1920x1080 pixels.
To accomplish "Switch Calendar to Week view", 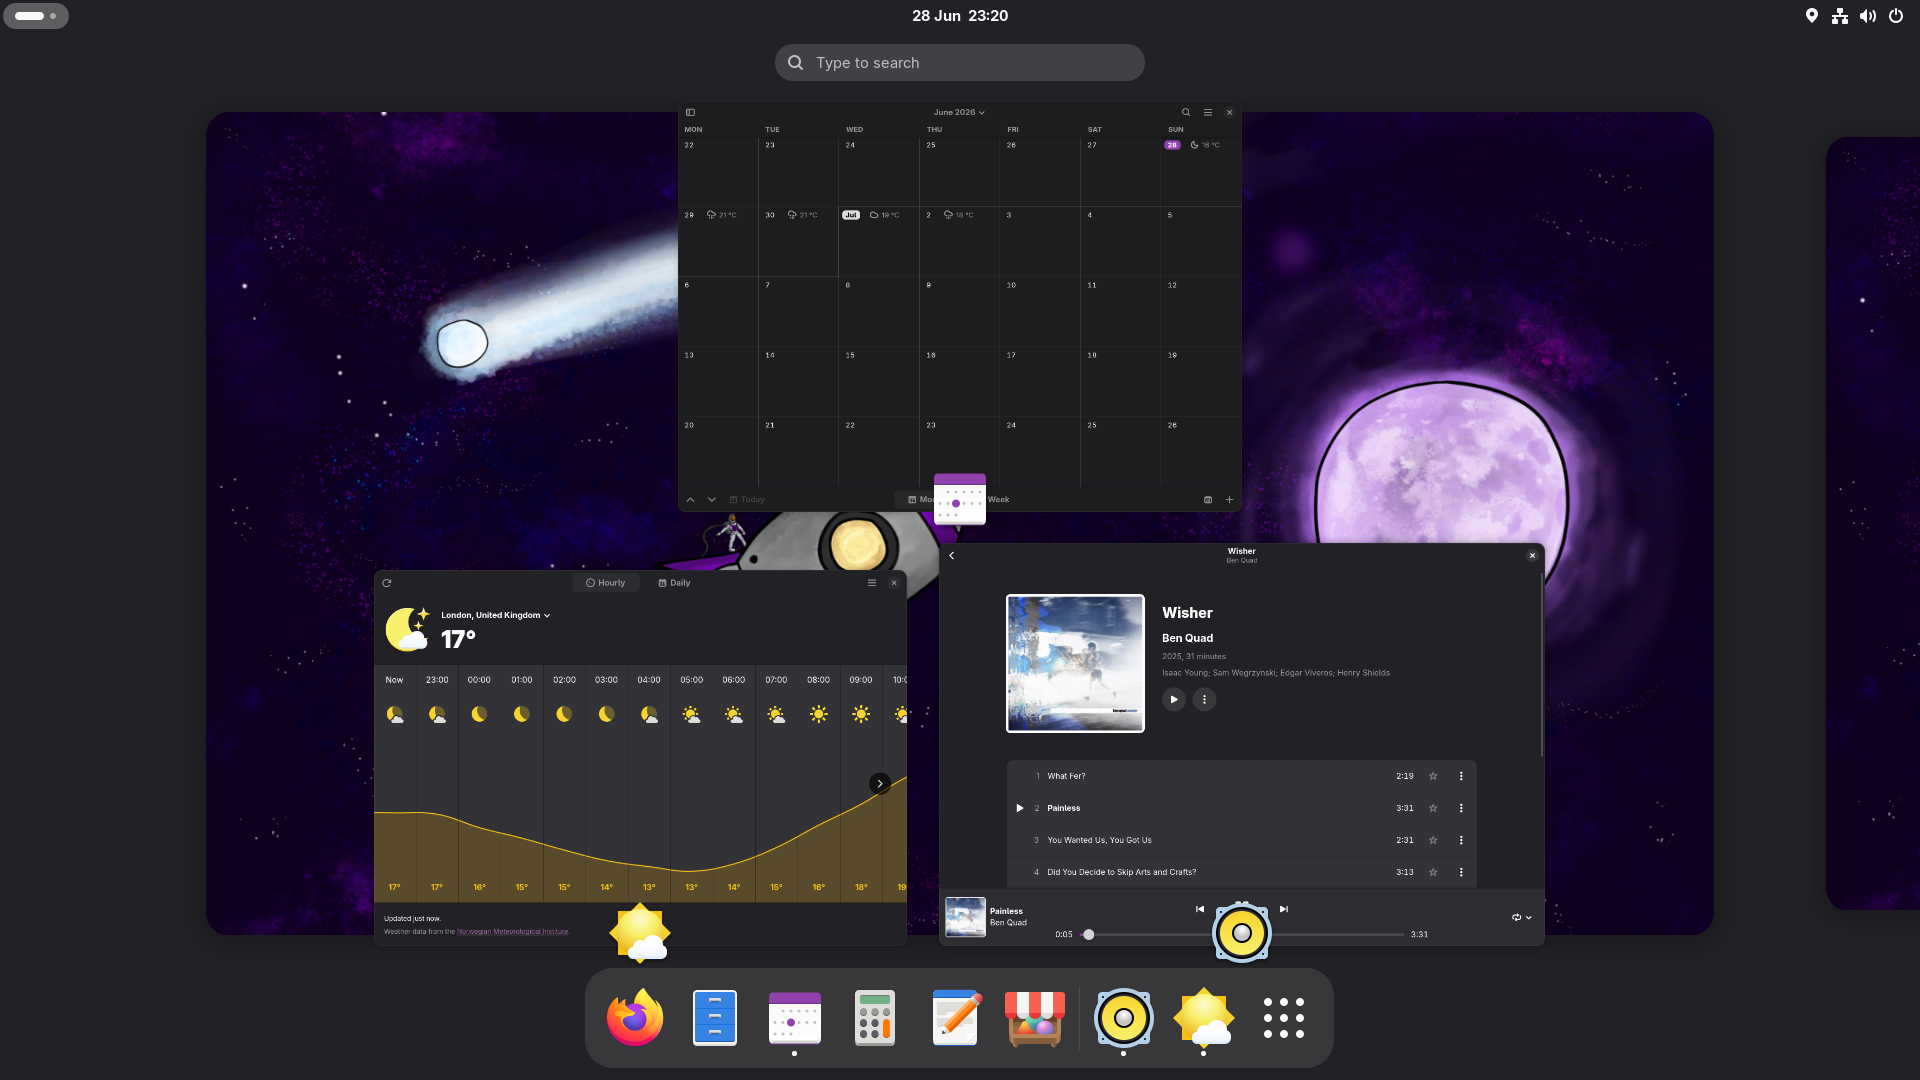I will pos(998,499).
